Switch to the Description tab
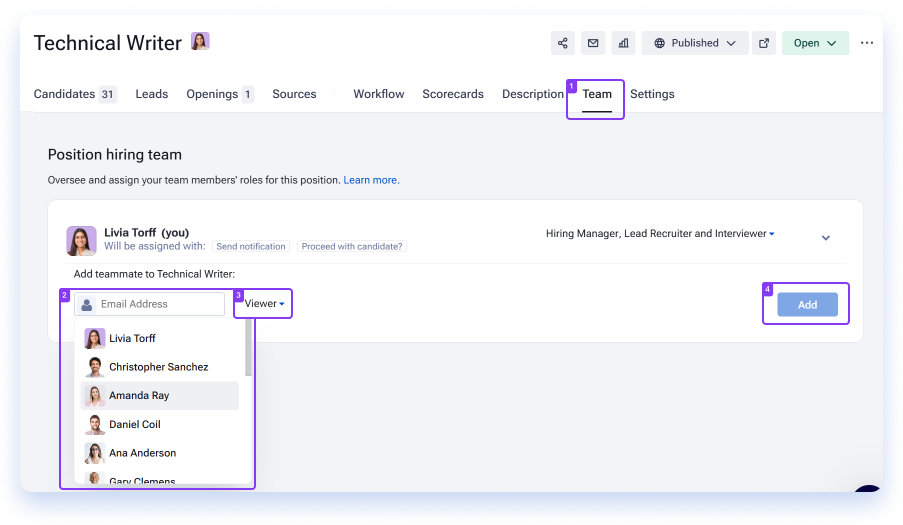The image size is (903, 525). click(533, 94)
